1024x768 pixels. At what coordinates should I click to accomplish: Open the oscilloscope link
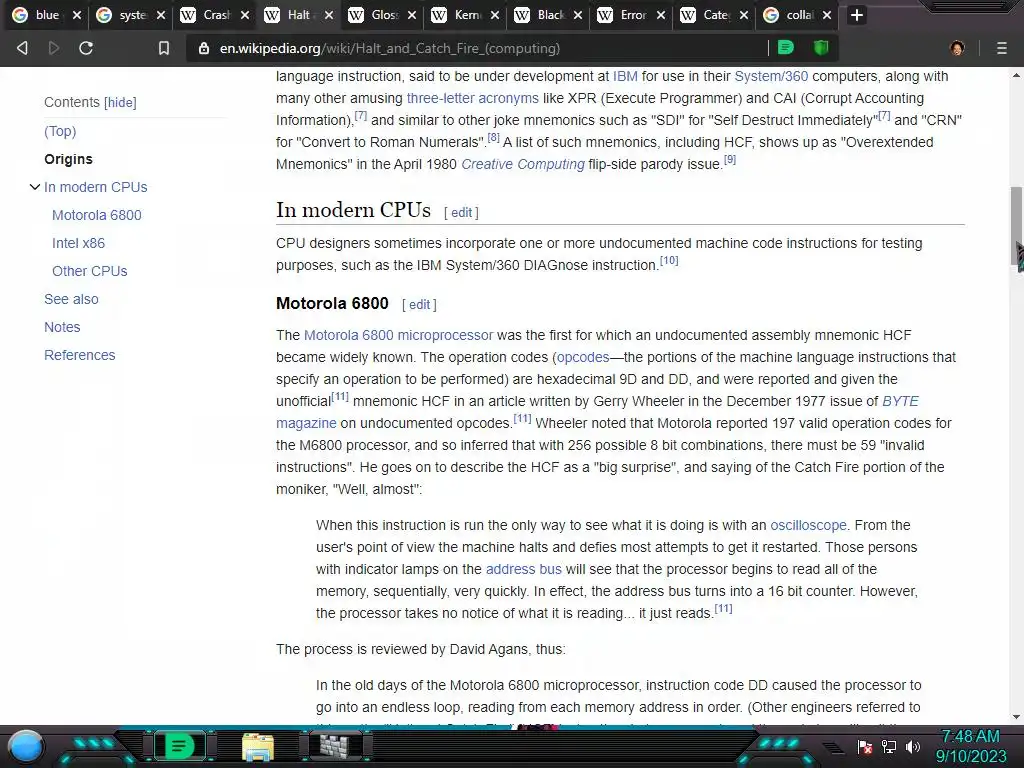coord(808,526)
